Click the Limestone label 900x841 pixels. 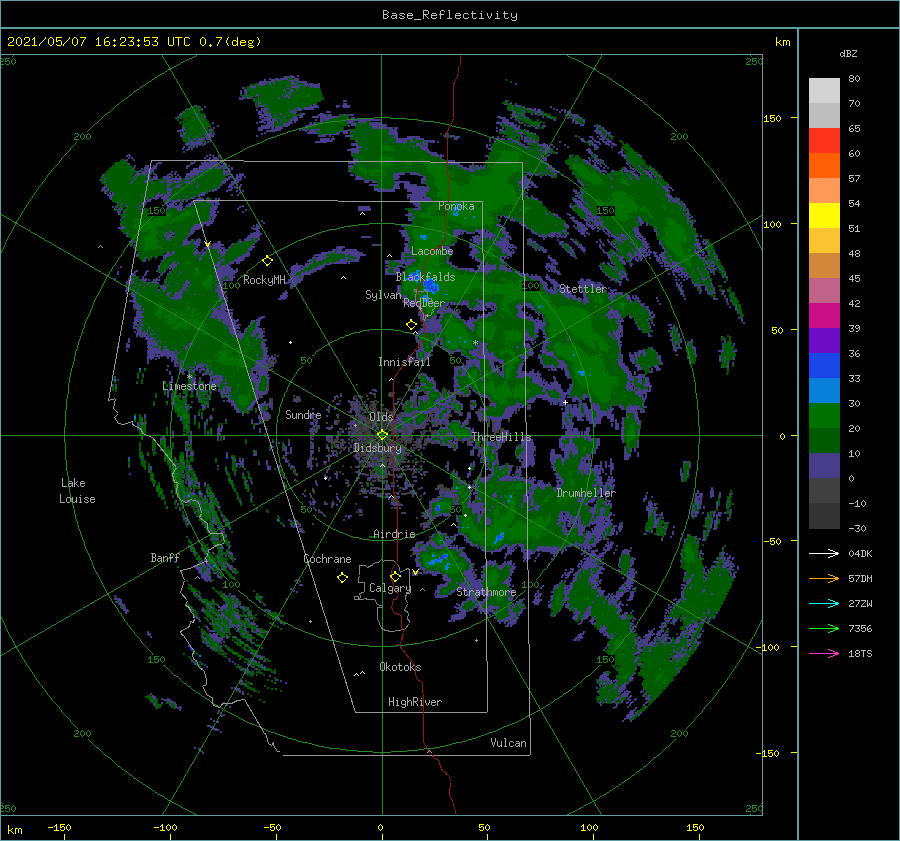point(189,386)
